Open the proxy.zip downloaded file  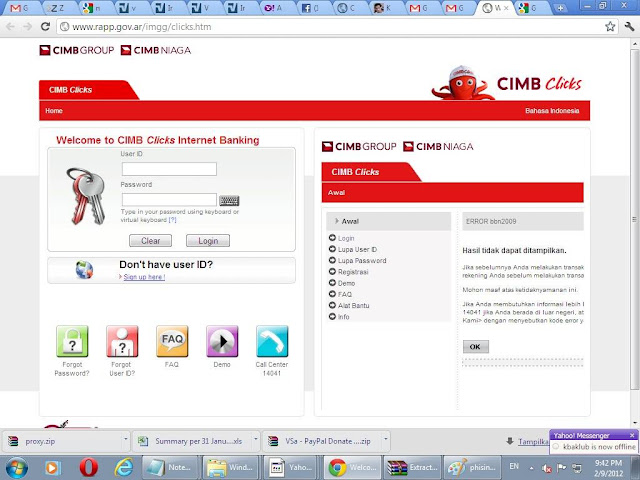click(x=65, y=441)
